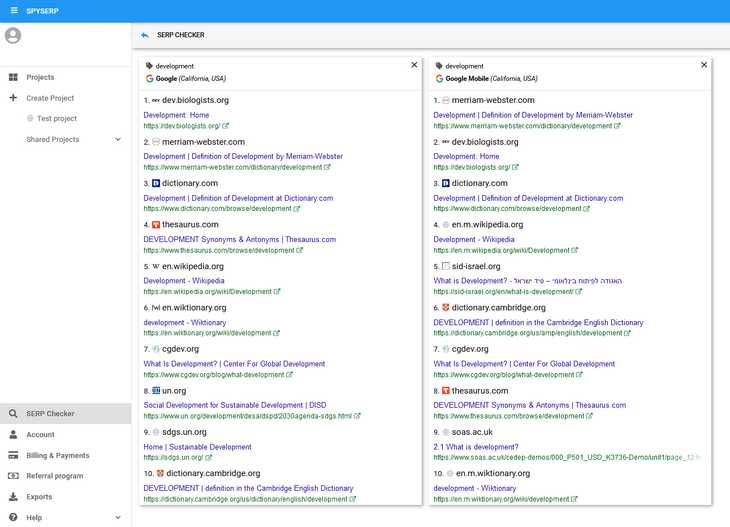
Task: Click the dictionary.com favicon in desktop panel
Action: 156,183
